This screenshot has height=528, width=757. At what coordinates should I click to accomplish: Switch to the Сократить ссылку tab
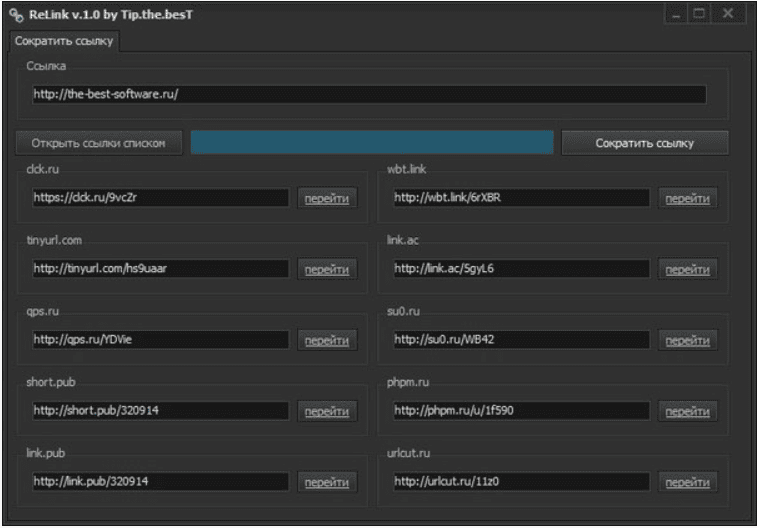(x=64, y=41)
